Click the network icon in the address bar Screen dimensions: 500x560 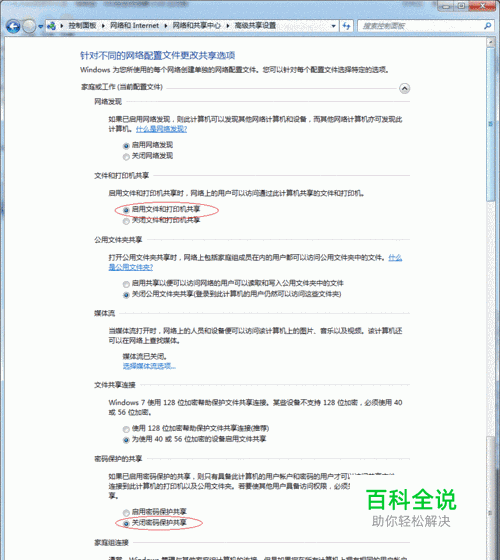pos(52,26)
